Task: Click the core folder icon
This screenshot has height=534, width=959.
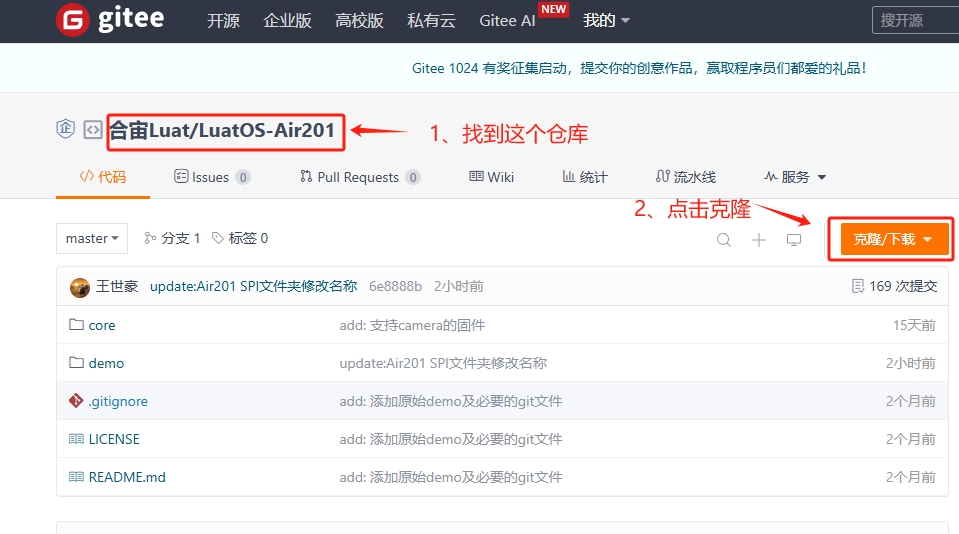Action: 76,325
